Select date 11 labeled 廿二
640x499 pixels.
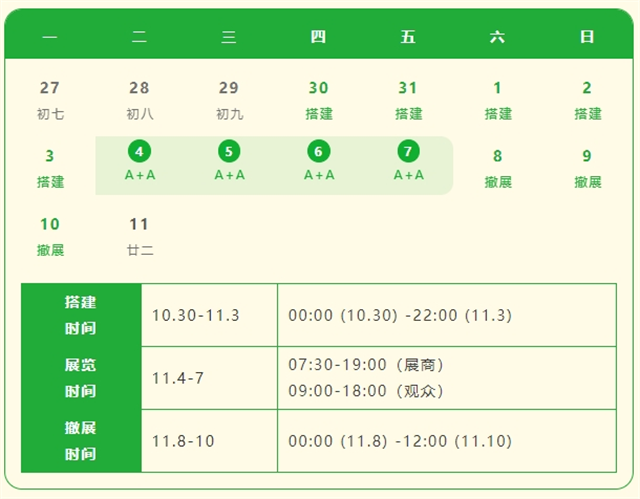point(139,235)
